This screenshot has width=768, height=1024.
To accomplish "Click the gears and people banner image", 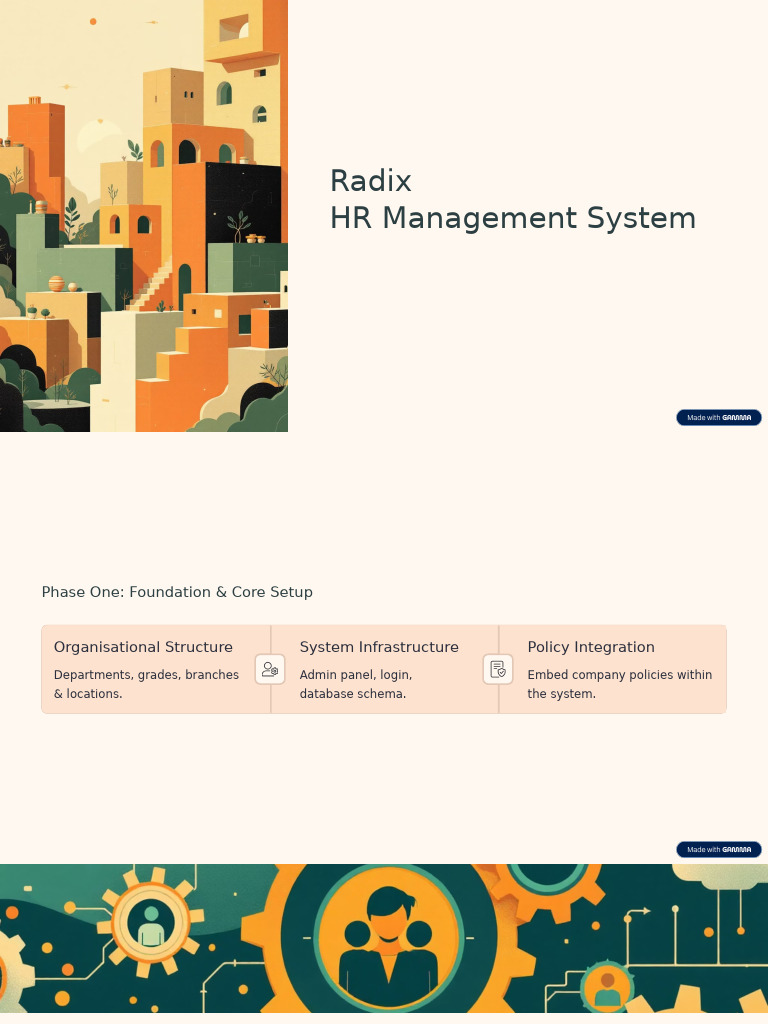I will (x=384, y=938).
